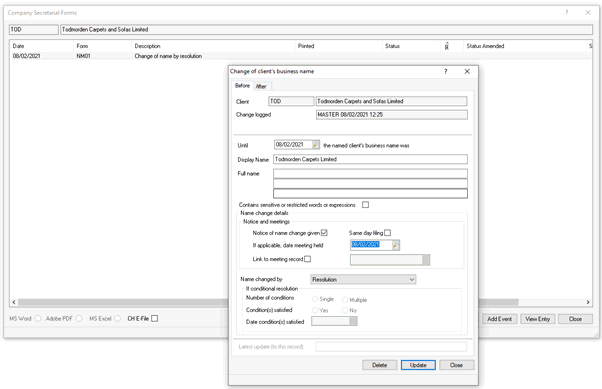The height and width of the screenshot is (389, 602).
Task: Open the date picker for the meeting held date
Action: coord(395,245)
